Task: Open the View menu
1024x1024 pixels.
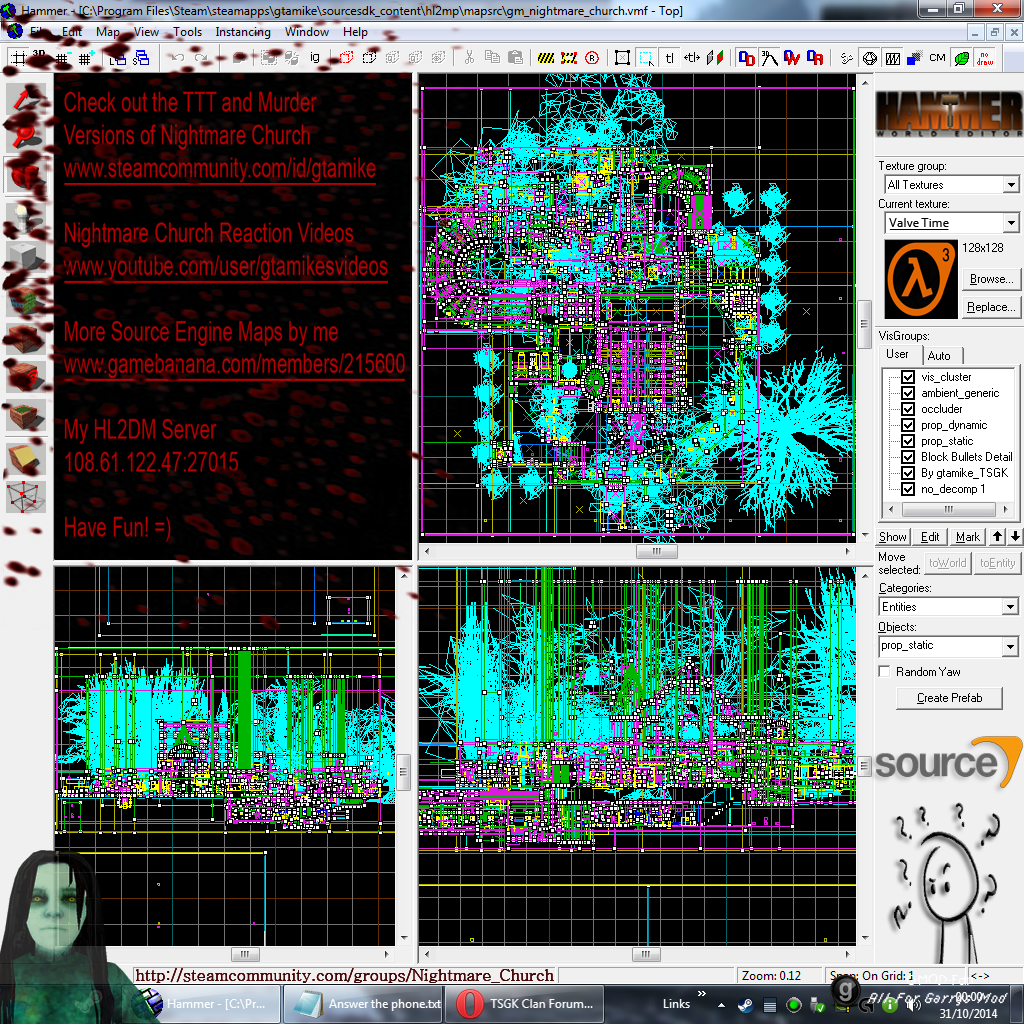Action: (146, 31)
